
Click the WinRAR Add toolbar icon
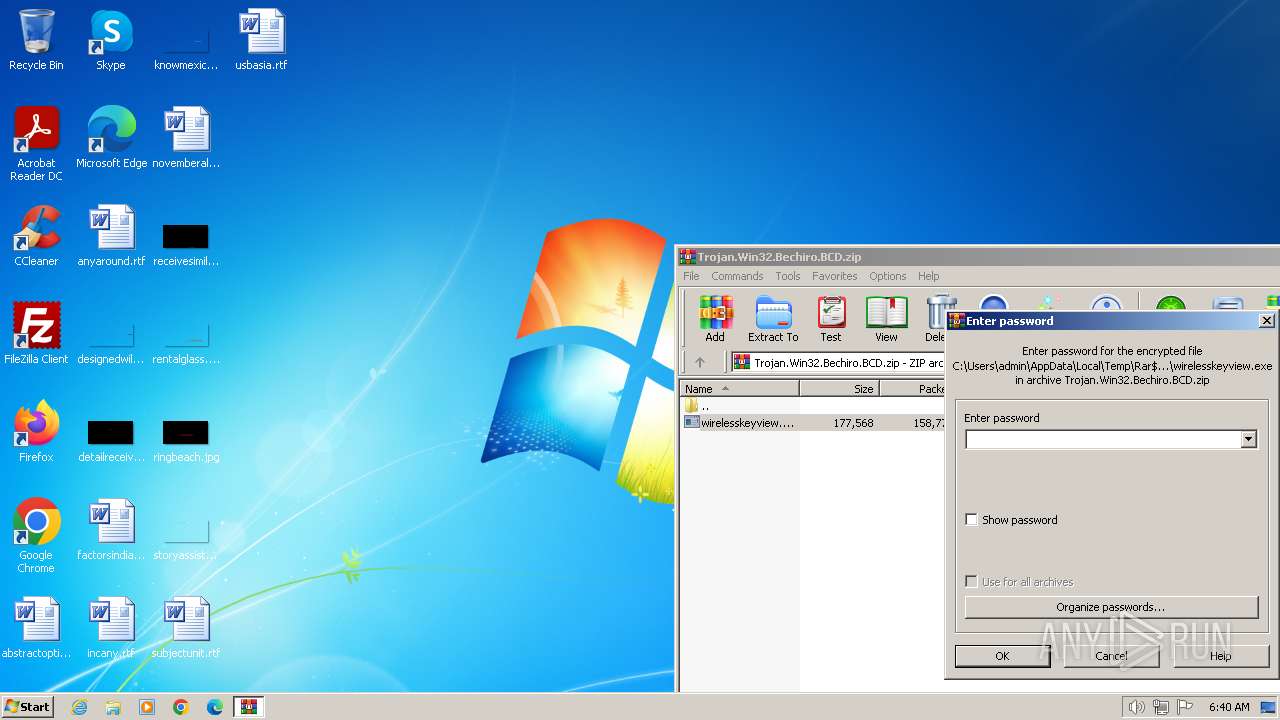coord(715,319)
